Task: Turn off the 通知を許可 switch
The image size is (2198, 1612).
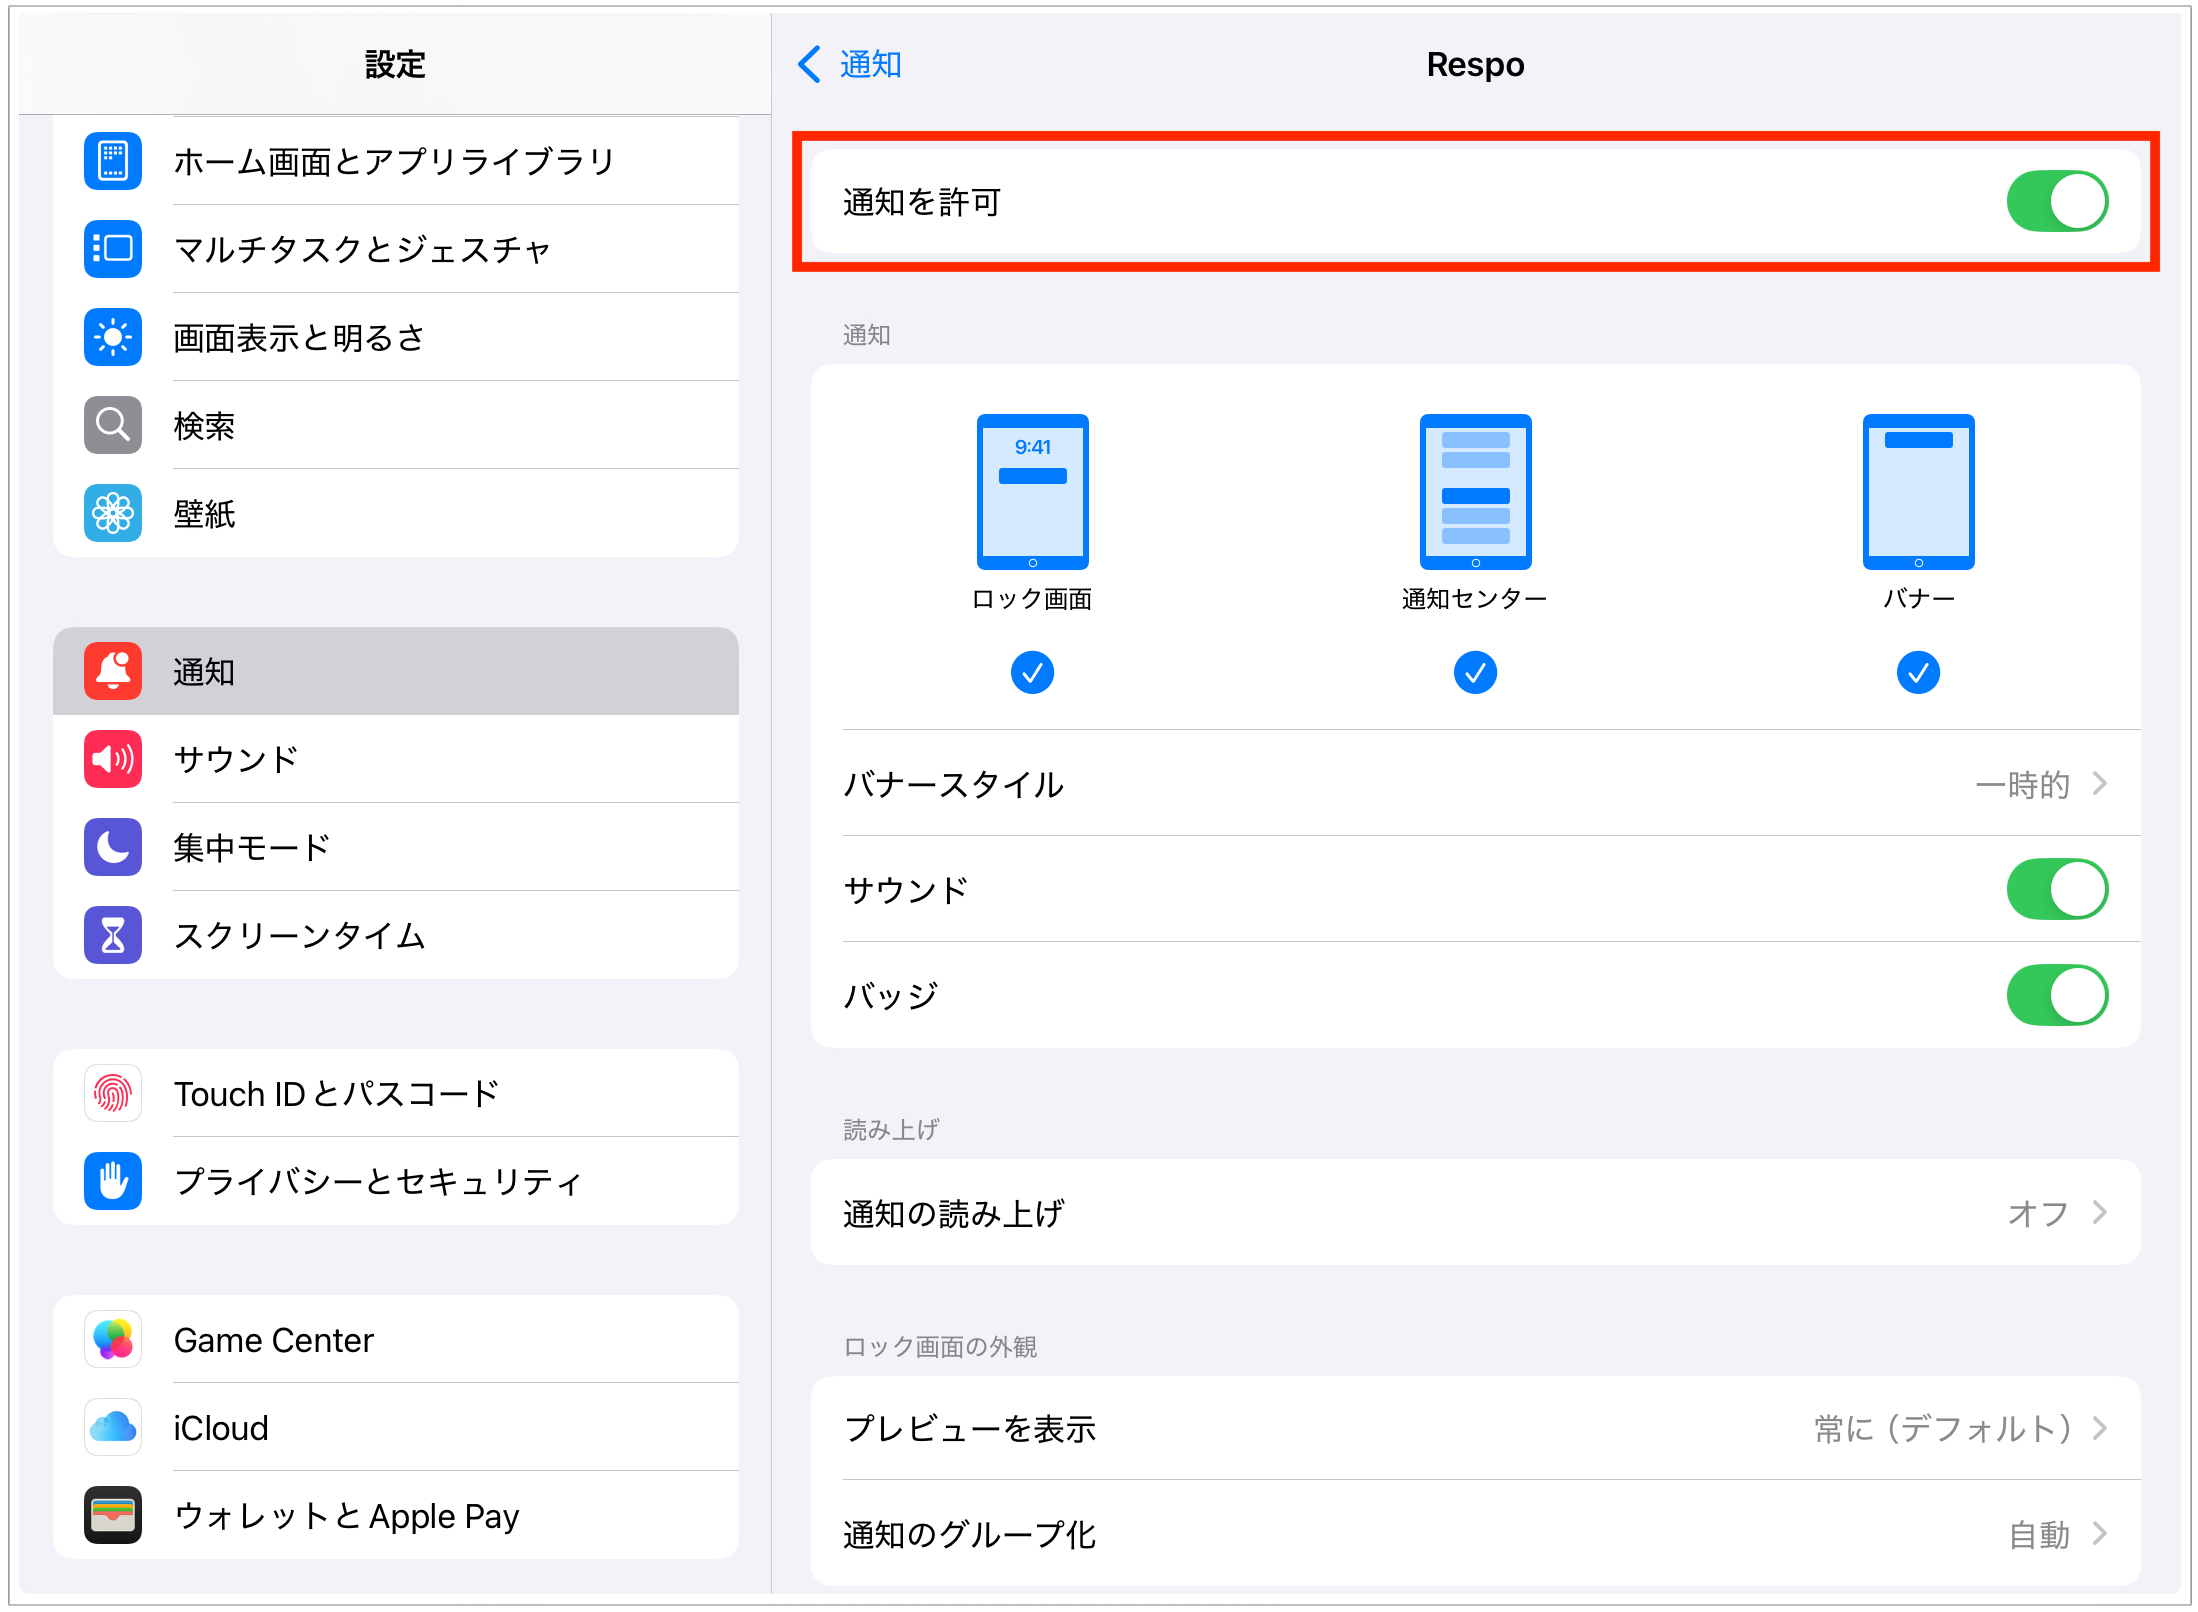Action: 2056,201
